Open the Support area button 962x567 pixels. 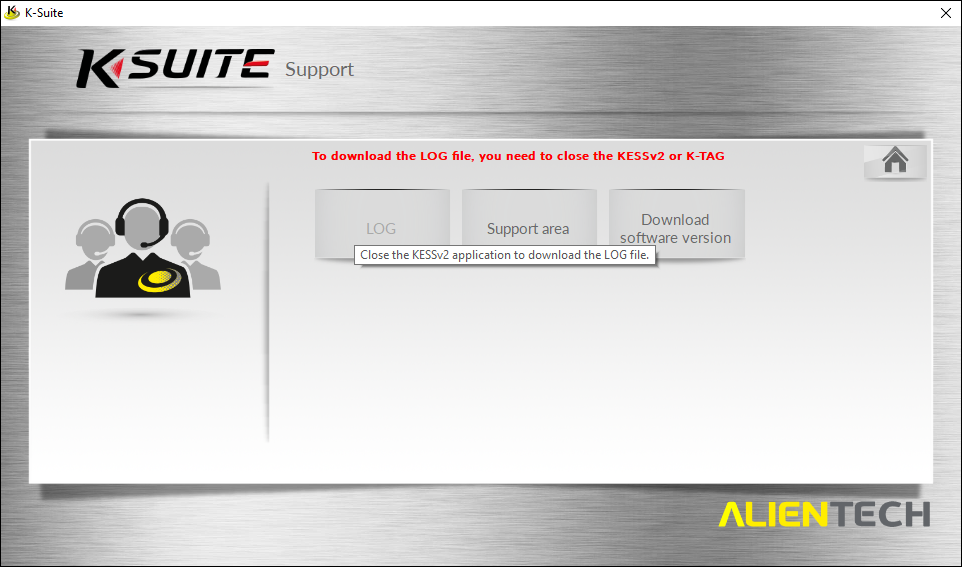tap(529, 224)
